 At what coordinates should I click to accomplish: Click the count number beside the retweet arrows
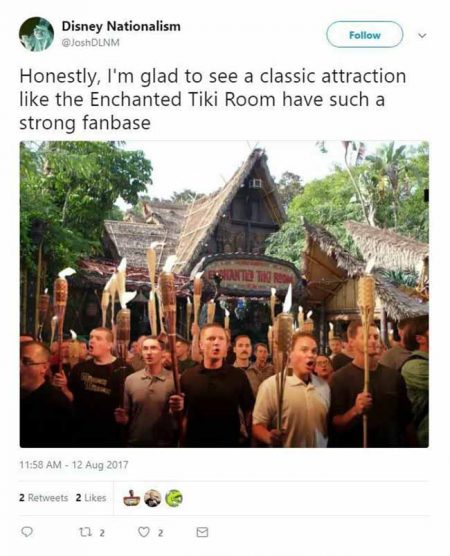pos(102,533)
